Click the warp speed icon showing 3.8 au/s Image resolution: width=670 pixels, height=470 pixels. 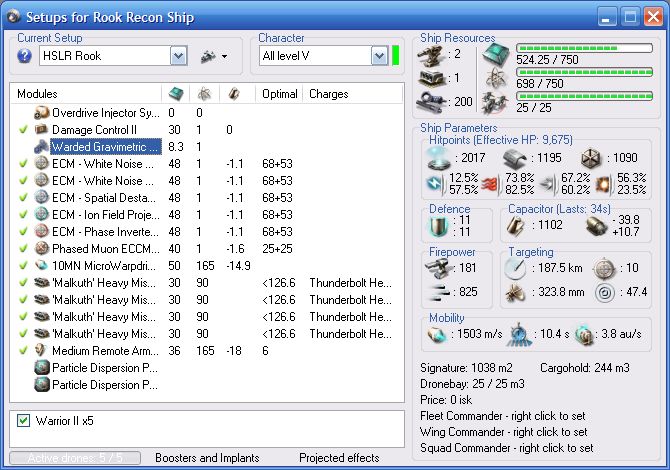click(584, 335)
